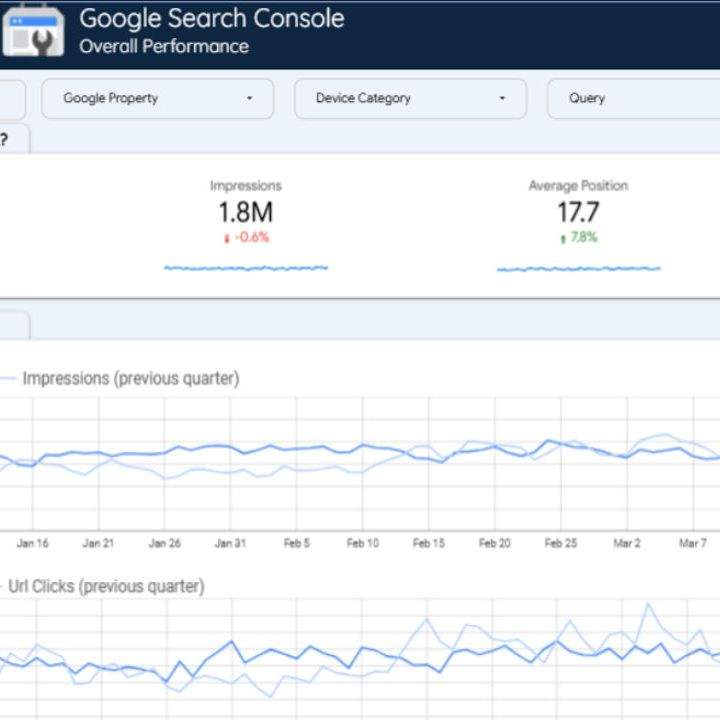720x720 pixels.
Task: Click the -0.6% impressions change indicator
Action: point(252,237)
